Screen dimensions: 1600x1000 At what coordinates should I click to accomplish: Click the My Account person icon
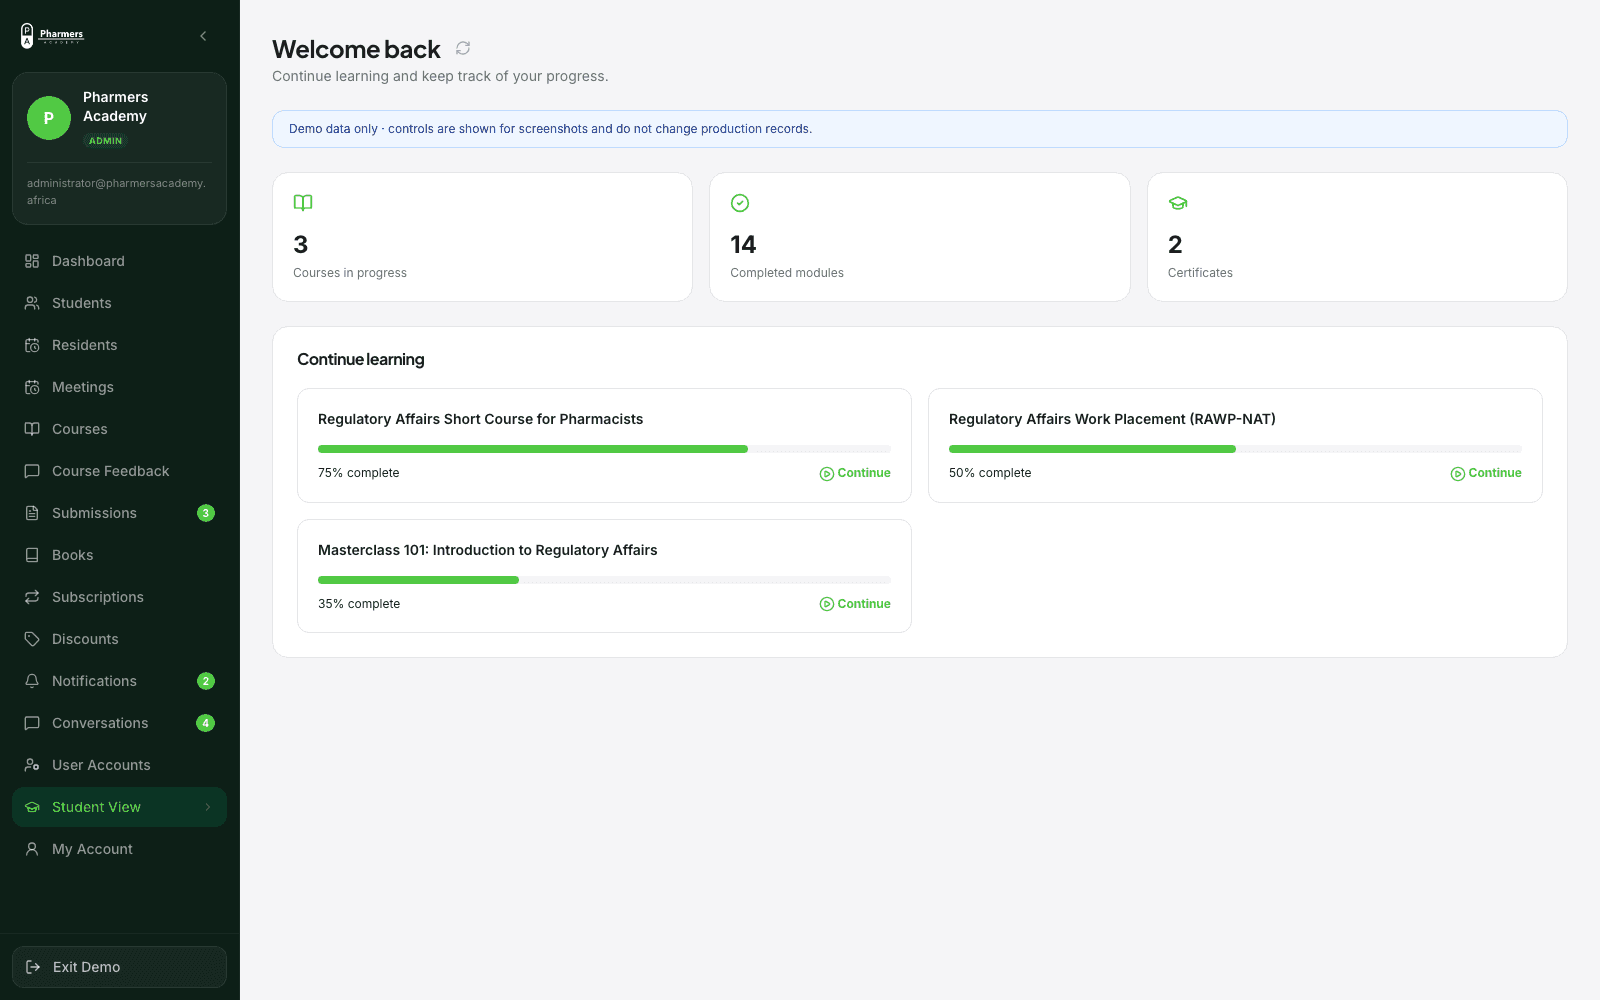click(32, 849)
